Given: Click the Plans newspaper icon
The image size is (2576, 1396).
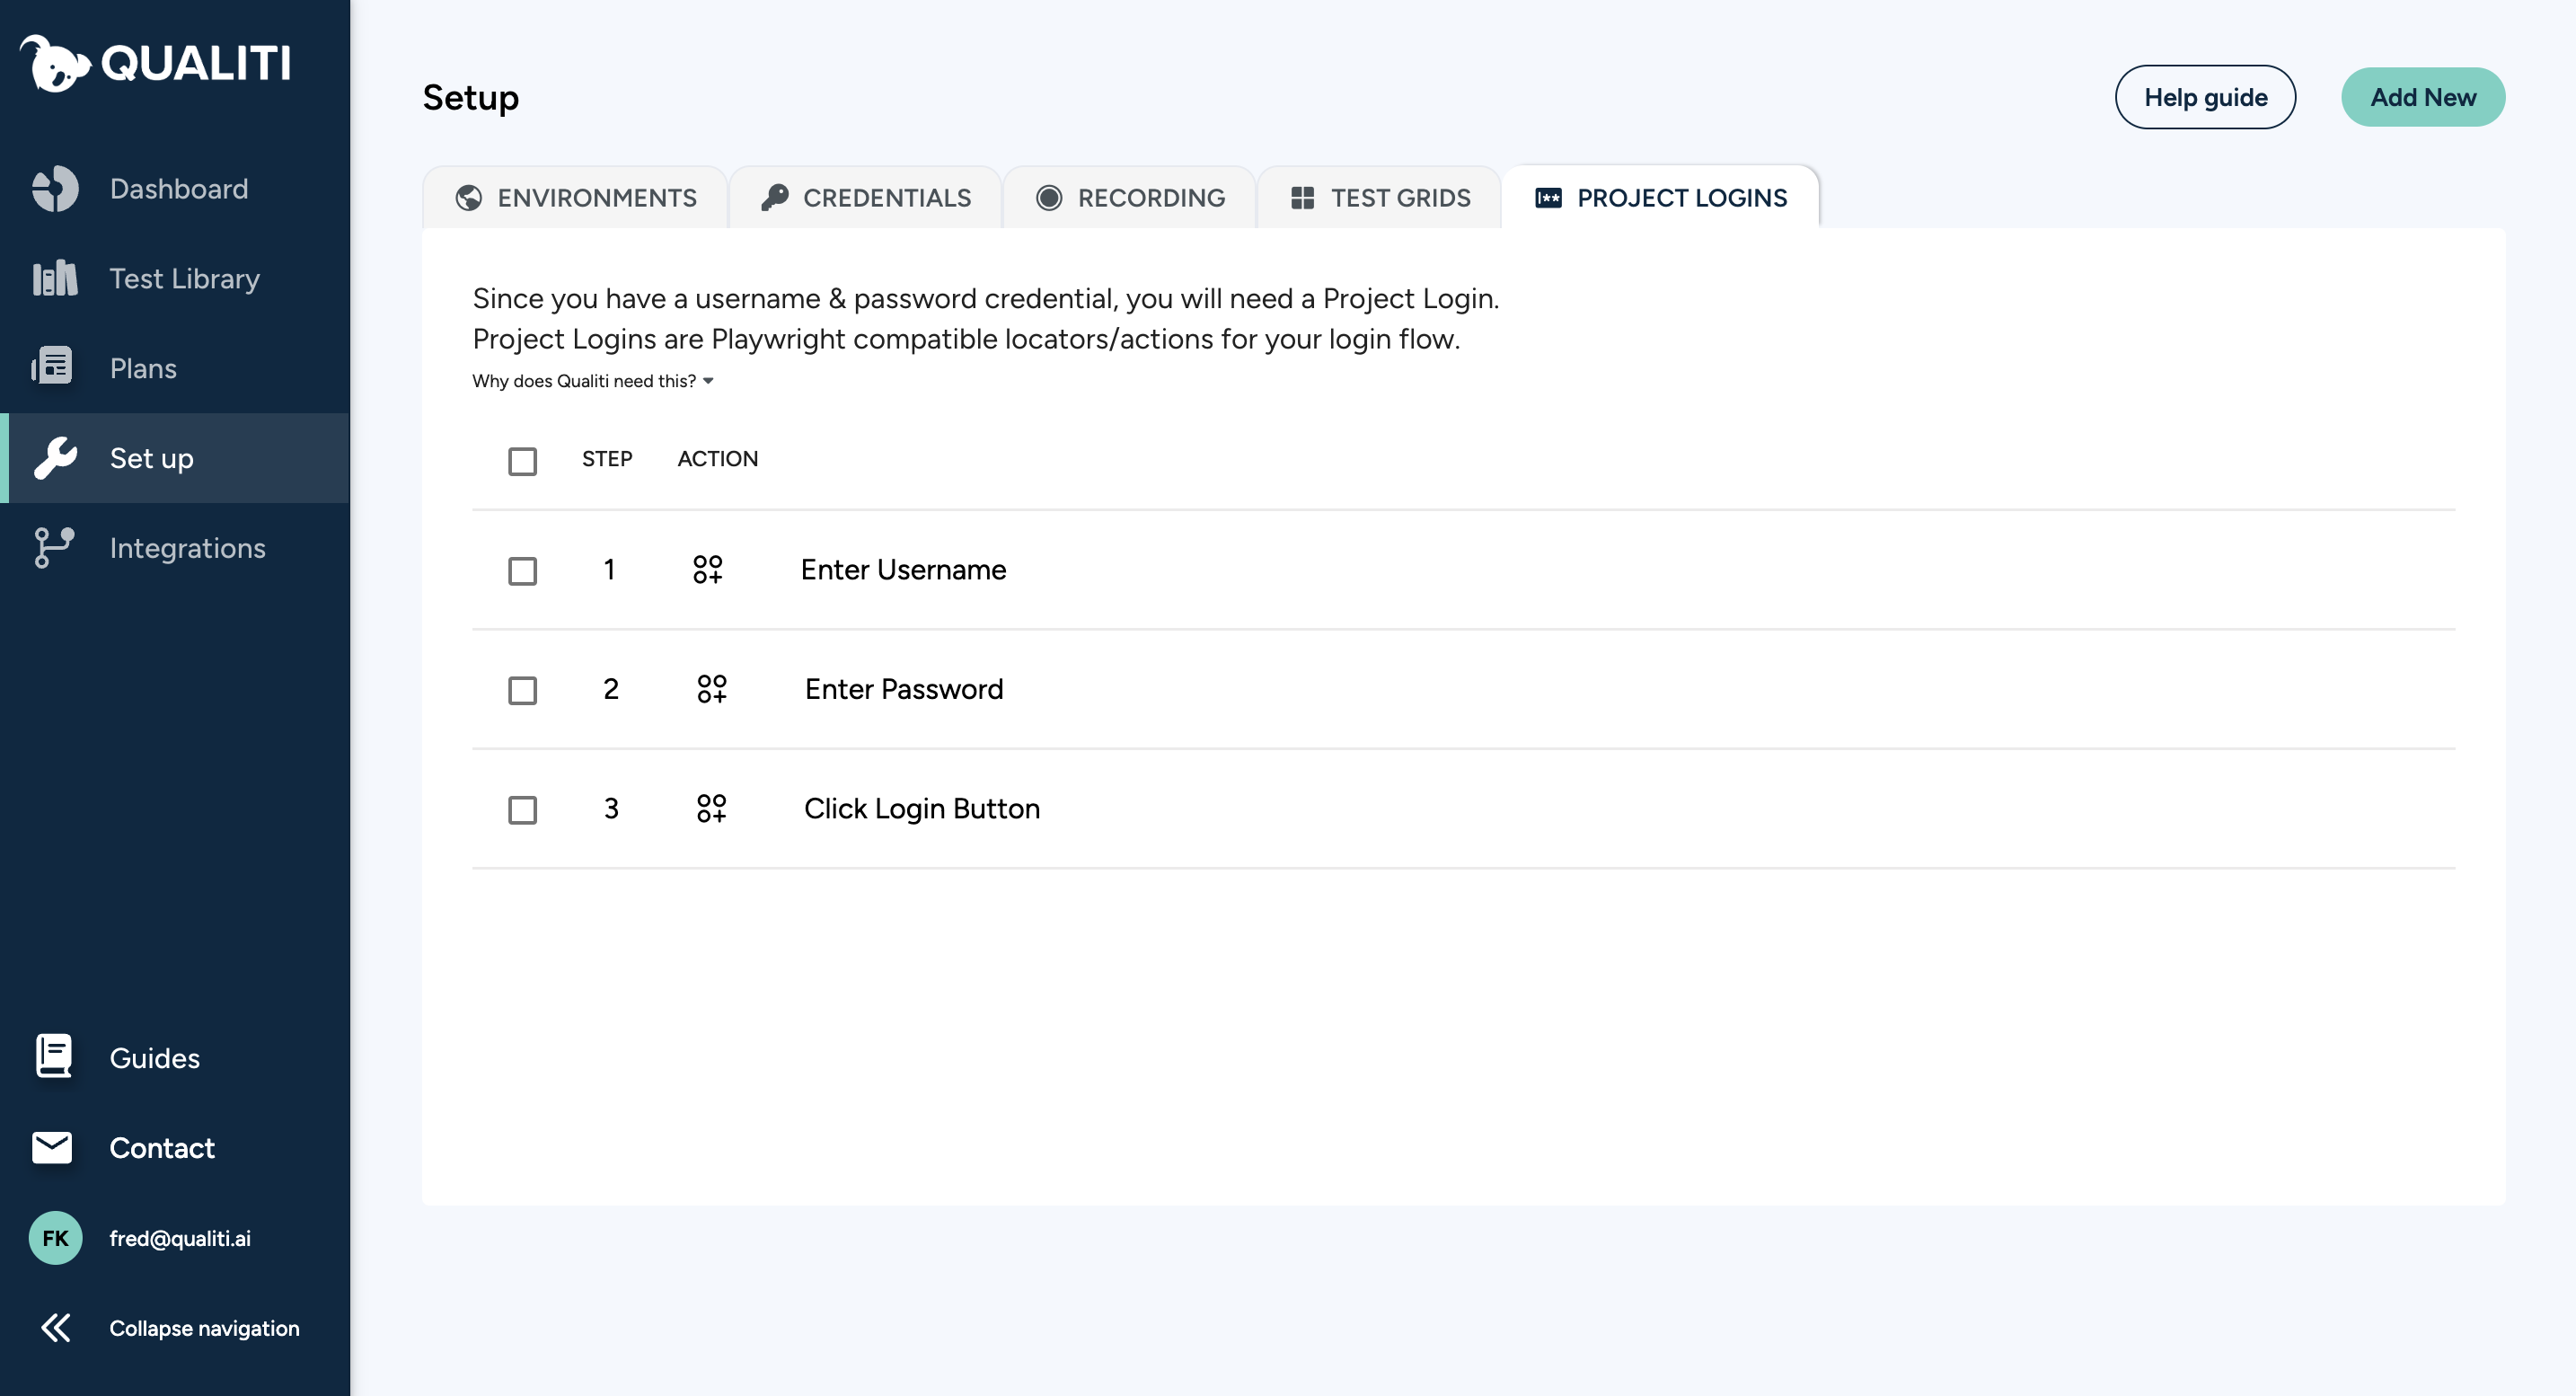Looking at the screenshot, I should pyautogui.click(x=52, y=367).
